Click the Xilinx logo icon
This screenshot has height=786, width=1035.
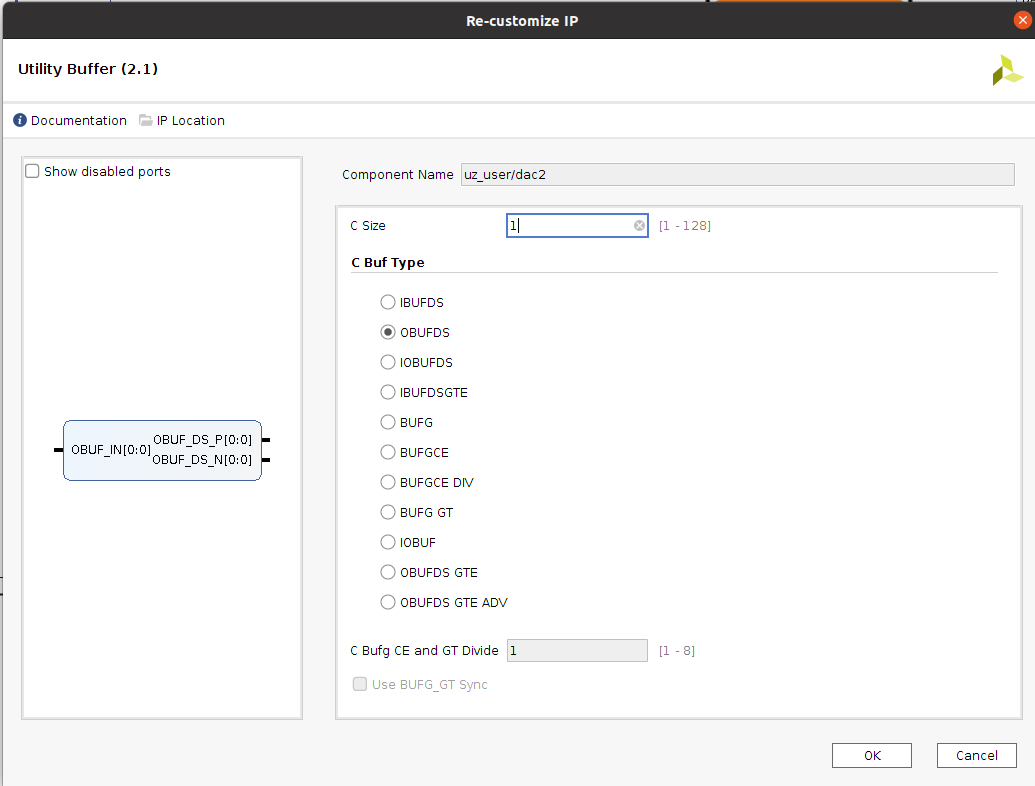click(1007, 70)
